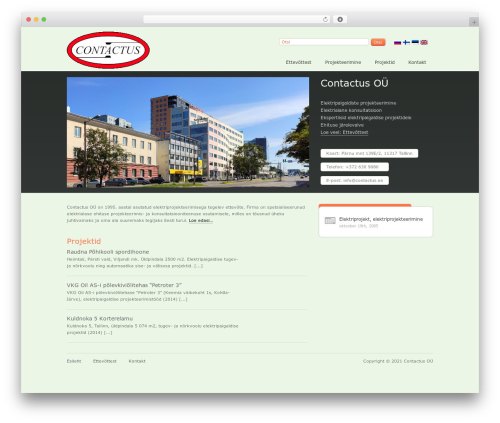Open a new browser tab with plus button
500x423 pixels.
tap(474, 22)
